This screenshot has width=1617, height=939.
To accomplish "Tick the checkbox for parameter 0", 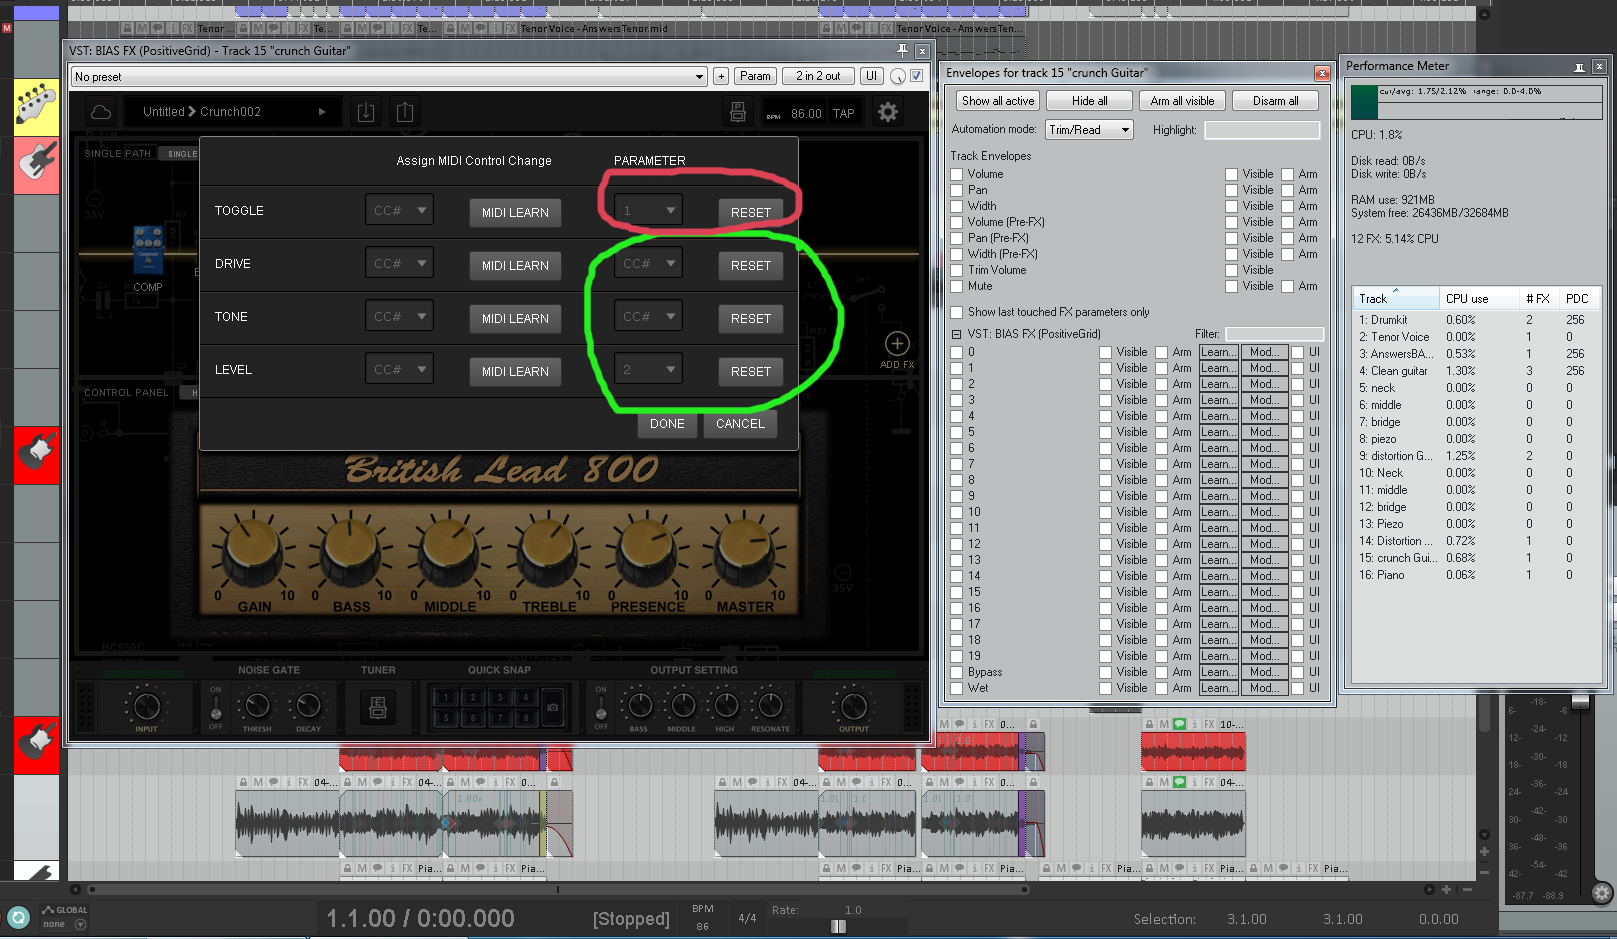I will click(x=957, y=352).
